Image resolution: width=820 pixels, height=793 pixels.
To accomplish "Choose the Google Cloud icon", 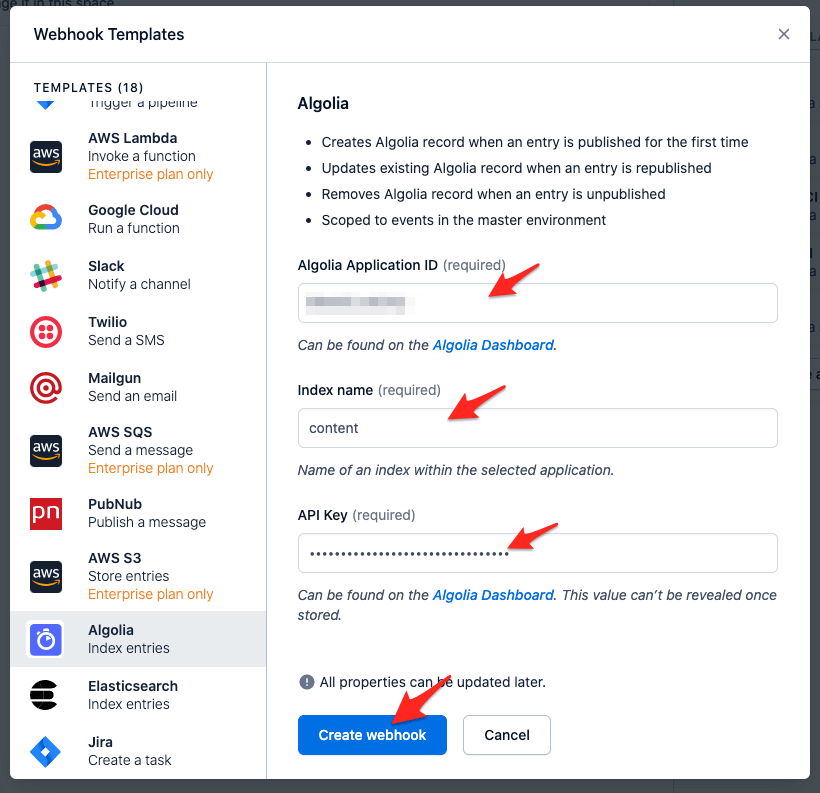I will tap(46, 218).
